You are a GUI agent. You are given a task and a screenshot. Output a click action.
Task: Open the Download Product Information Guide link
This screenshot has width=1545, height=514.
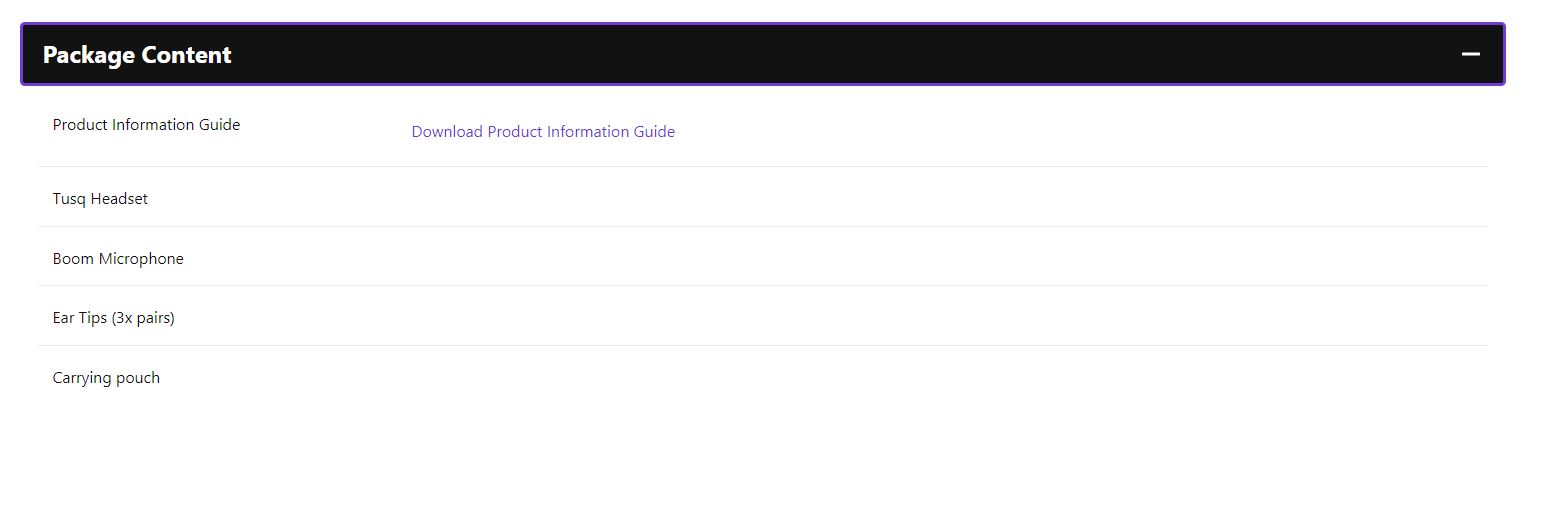[x=543, y=131]
